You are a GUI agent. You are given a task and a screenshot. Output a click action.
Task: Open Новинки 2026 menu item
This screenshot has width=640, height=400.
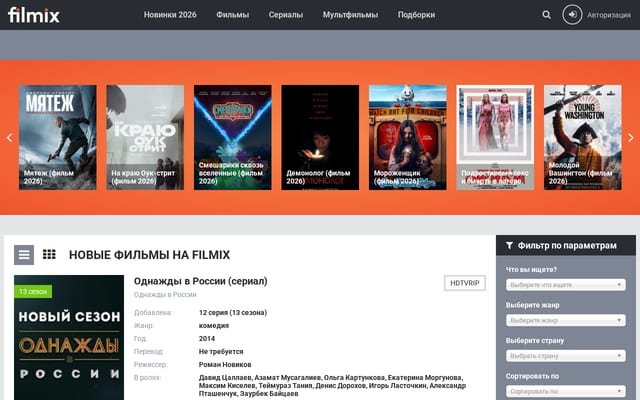[x=170, y=15]
